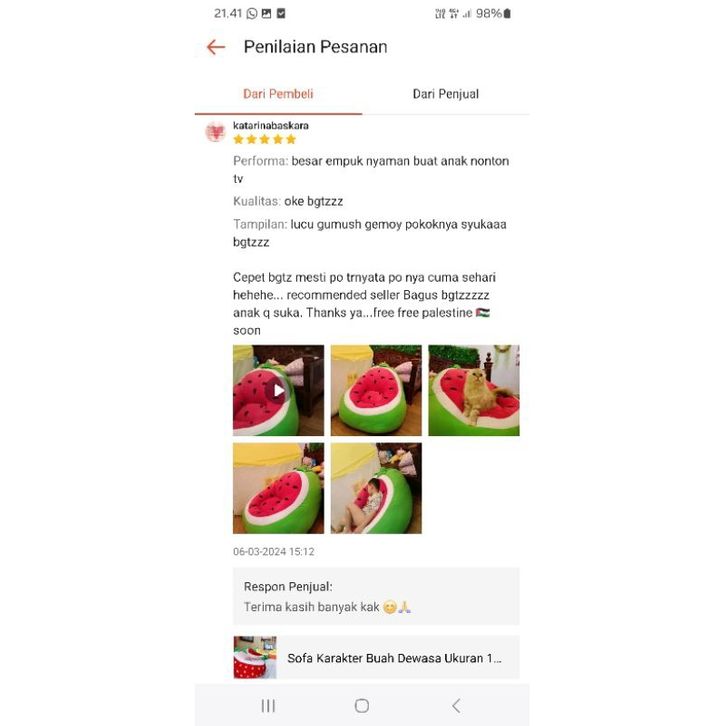726x726 pixels.
Task: Select the Dari Pembeli tab
Action: [278, 94]
